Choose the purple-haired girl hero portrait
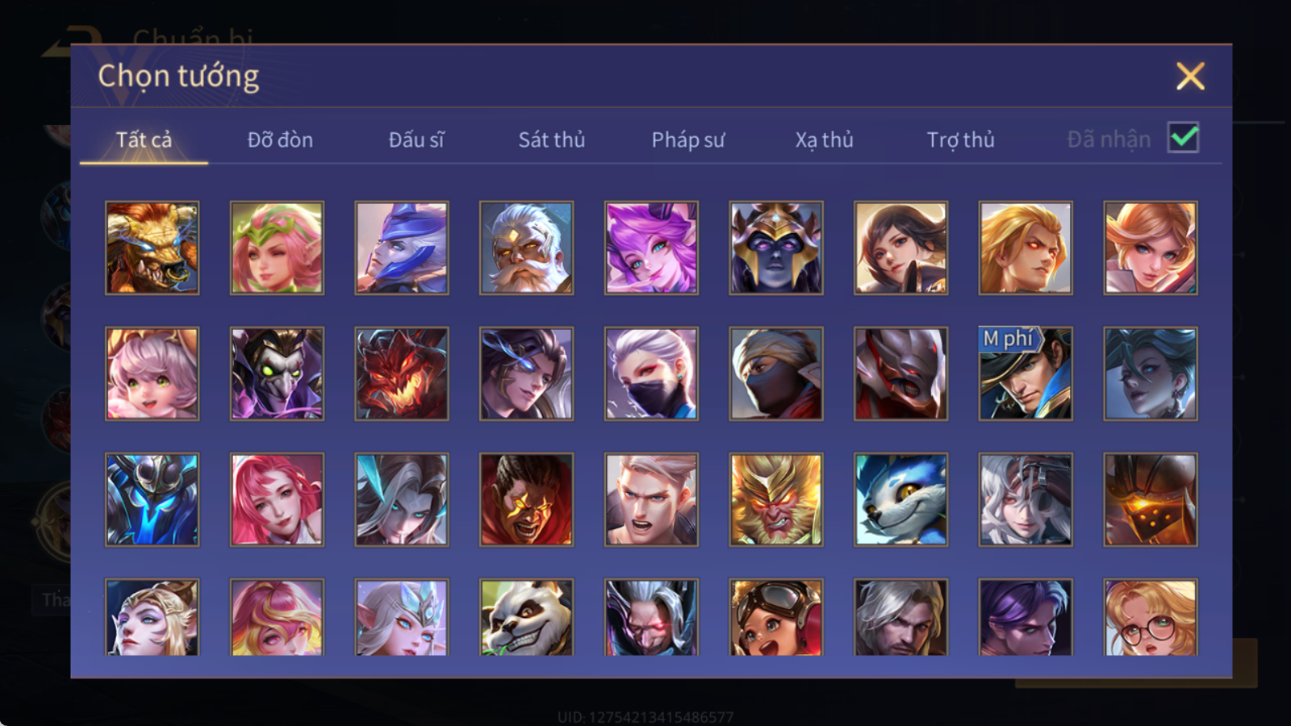The width and height of the screenshot is (1291, 726). click(651, 248)
